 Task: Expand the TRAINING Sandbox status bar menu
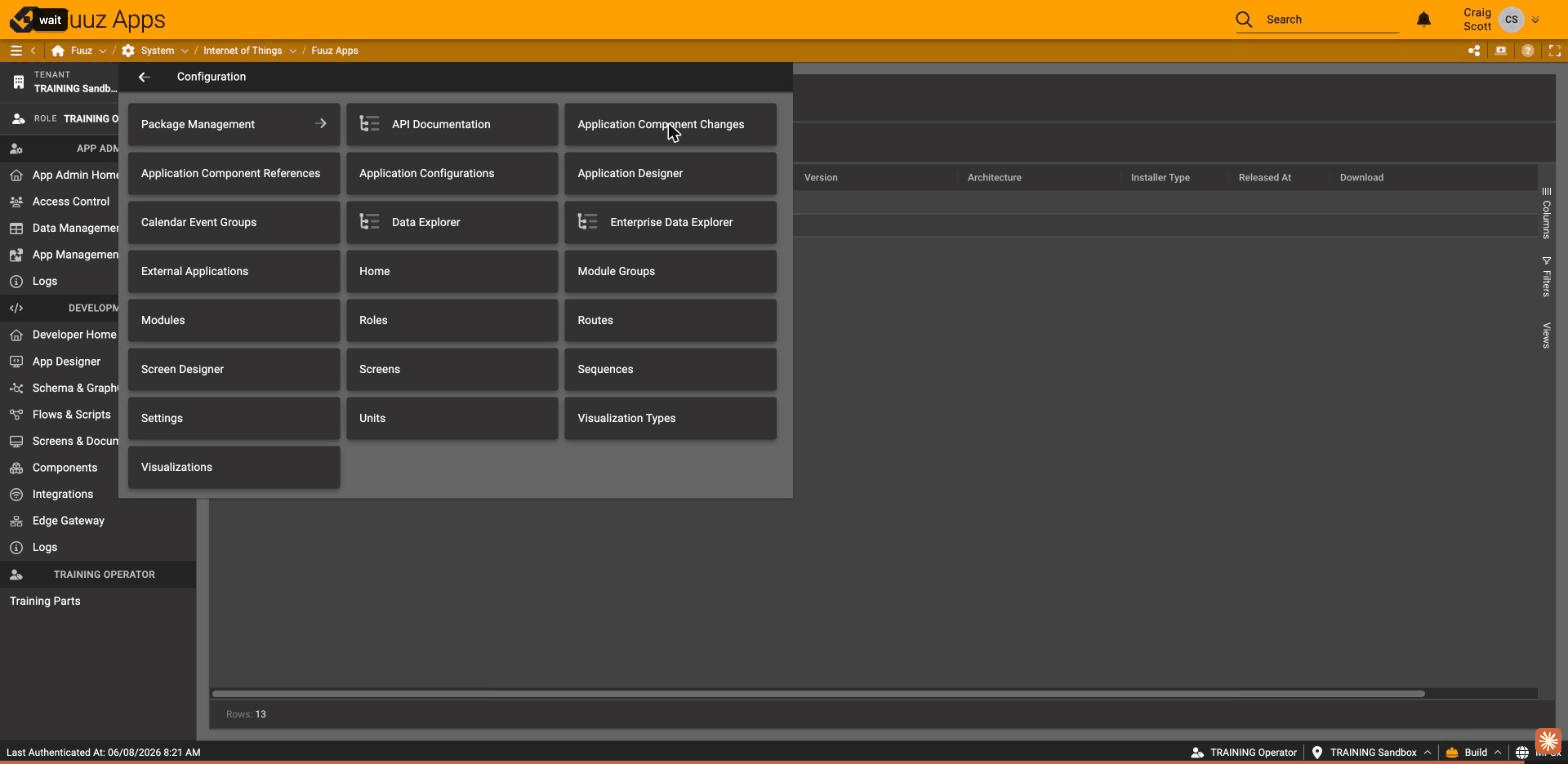1427,752
